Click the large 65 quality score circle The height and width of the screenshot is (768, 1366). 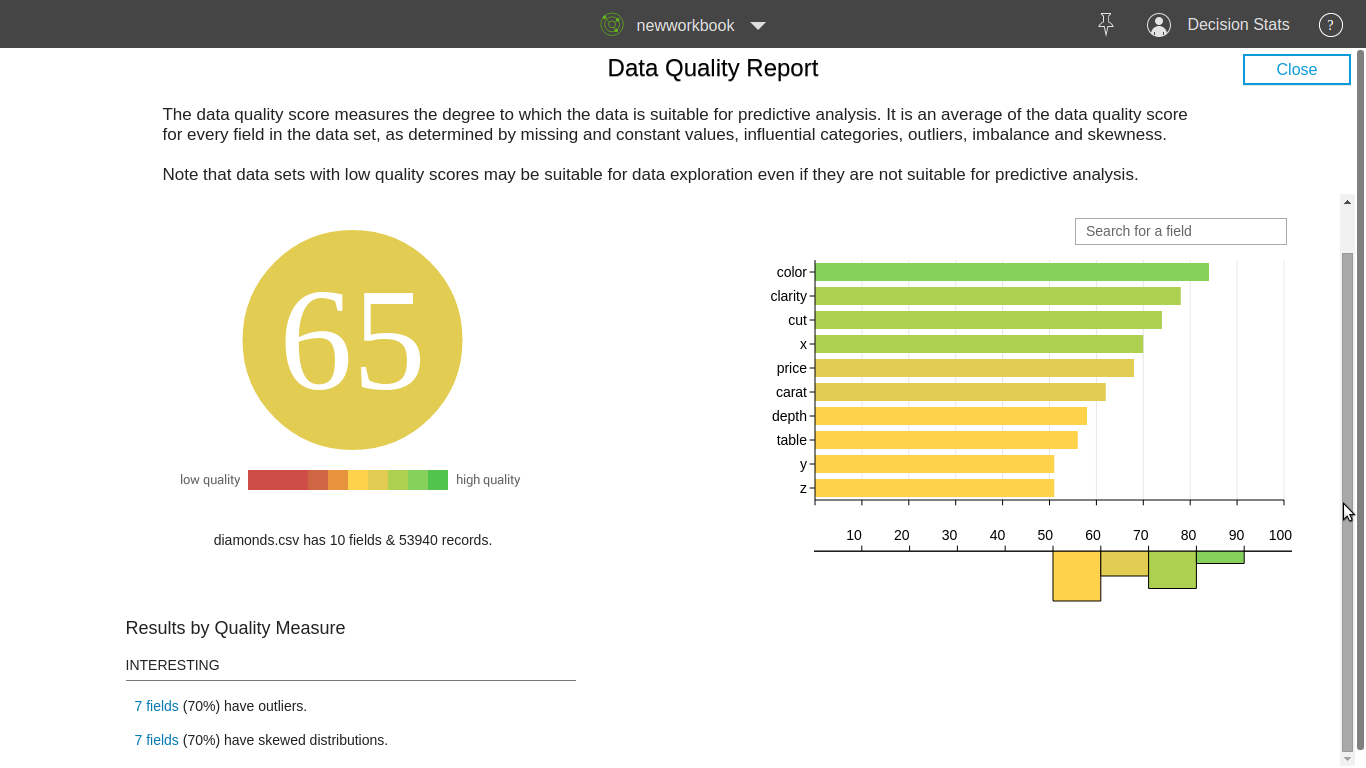pyautogui.click(x=352, y=340)
